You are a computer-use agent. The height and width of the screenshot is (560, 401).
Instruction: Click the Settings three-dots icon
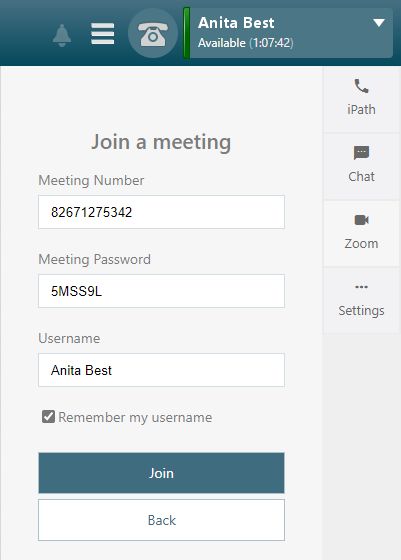pyautogui.click(x=361, y=287)
